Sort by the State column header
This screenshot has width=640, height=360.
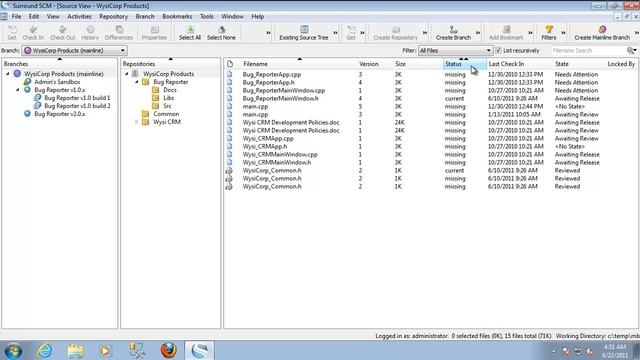tap(562, 64)
